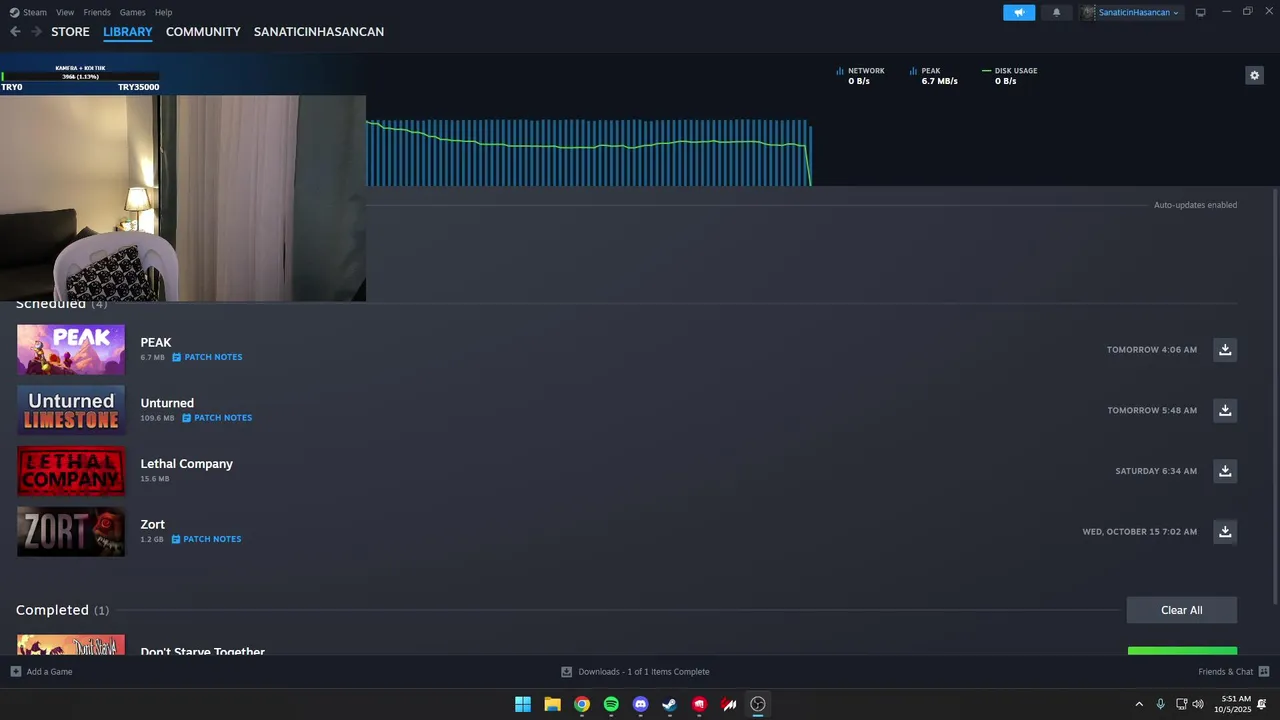Go forward with the navigation arrow
This screenshot has width=1280, height=720.
pyautogui.click(x=36, y=32)
